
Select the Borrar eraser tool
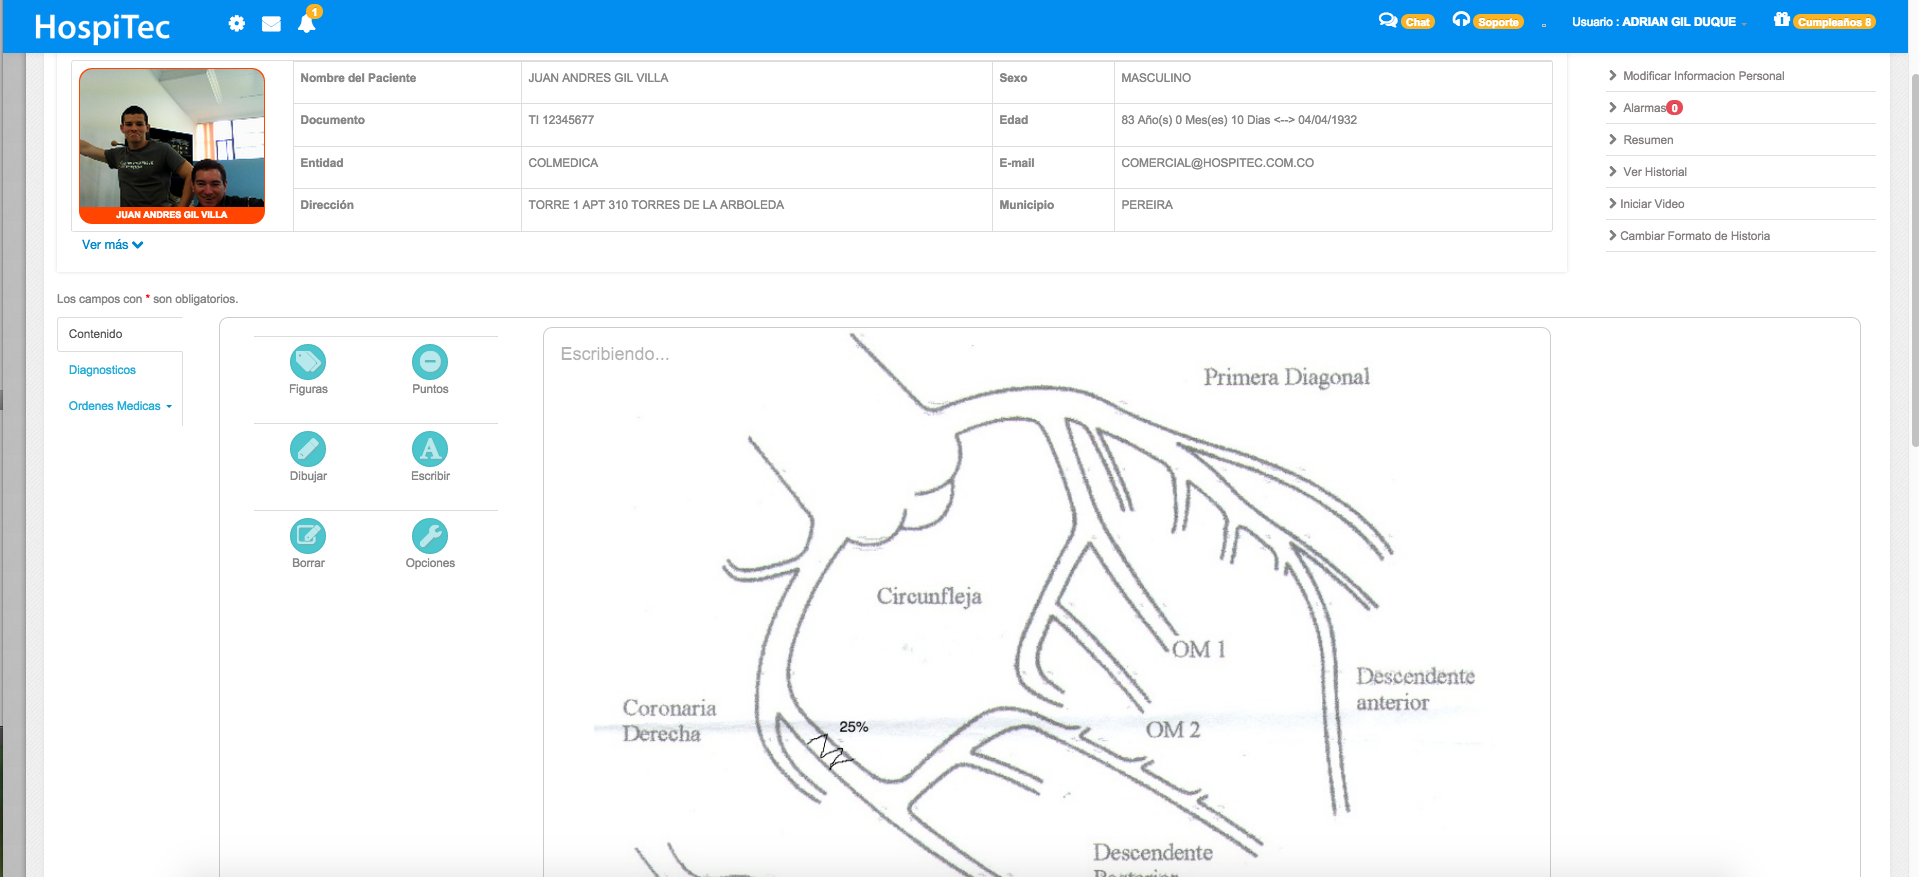click(x=308, y=537)
